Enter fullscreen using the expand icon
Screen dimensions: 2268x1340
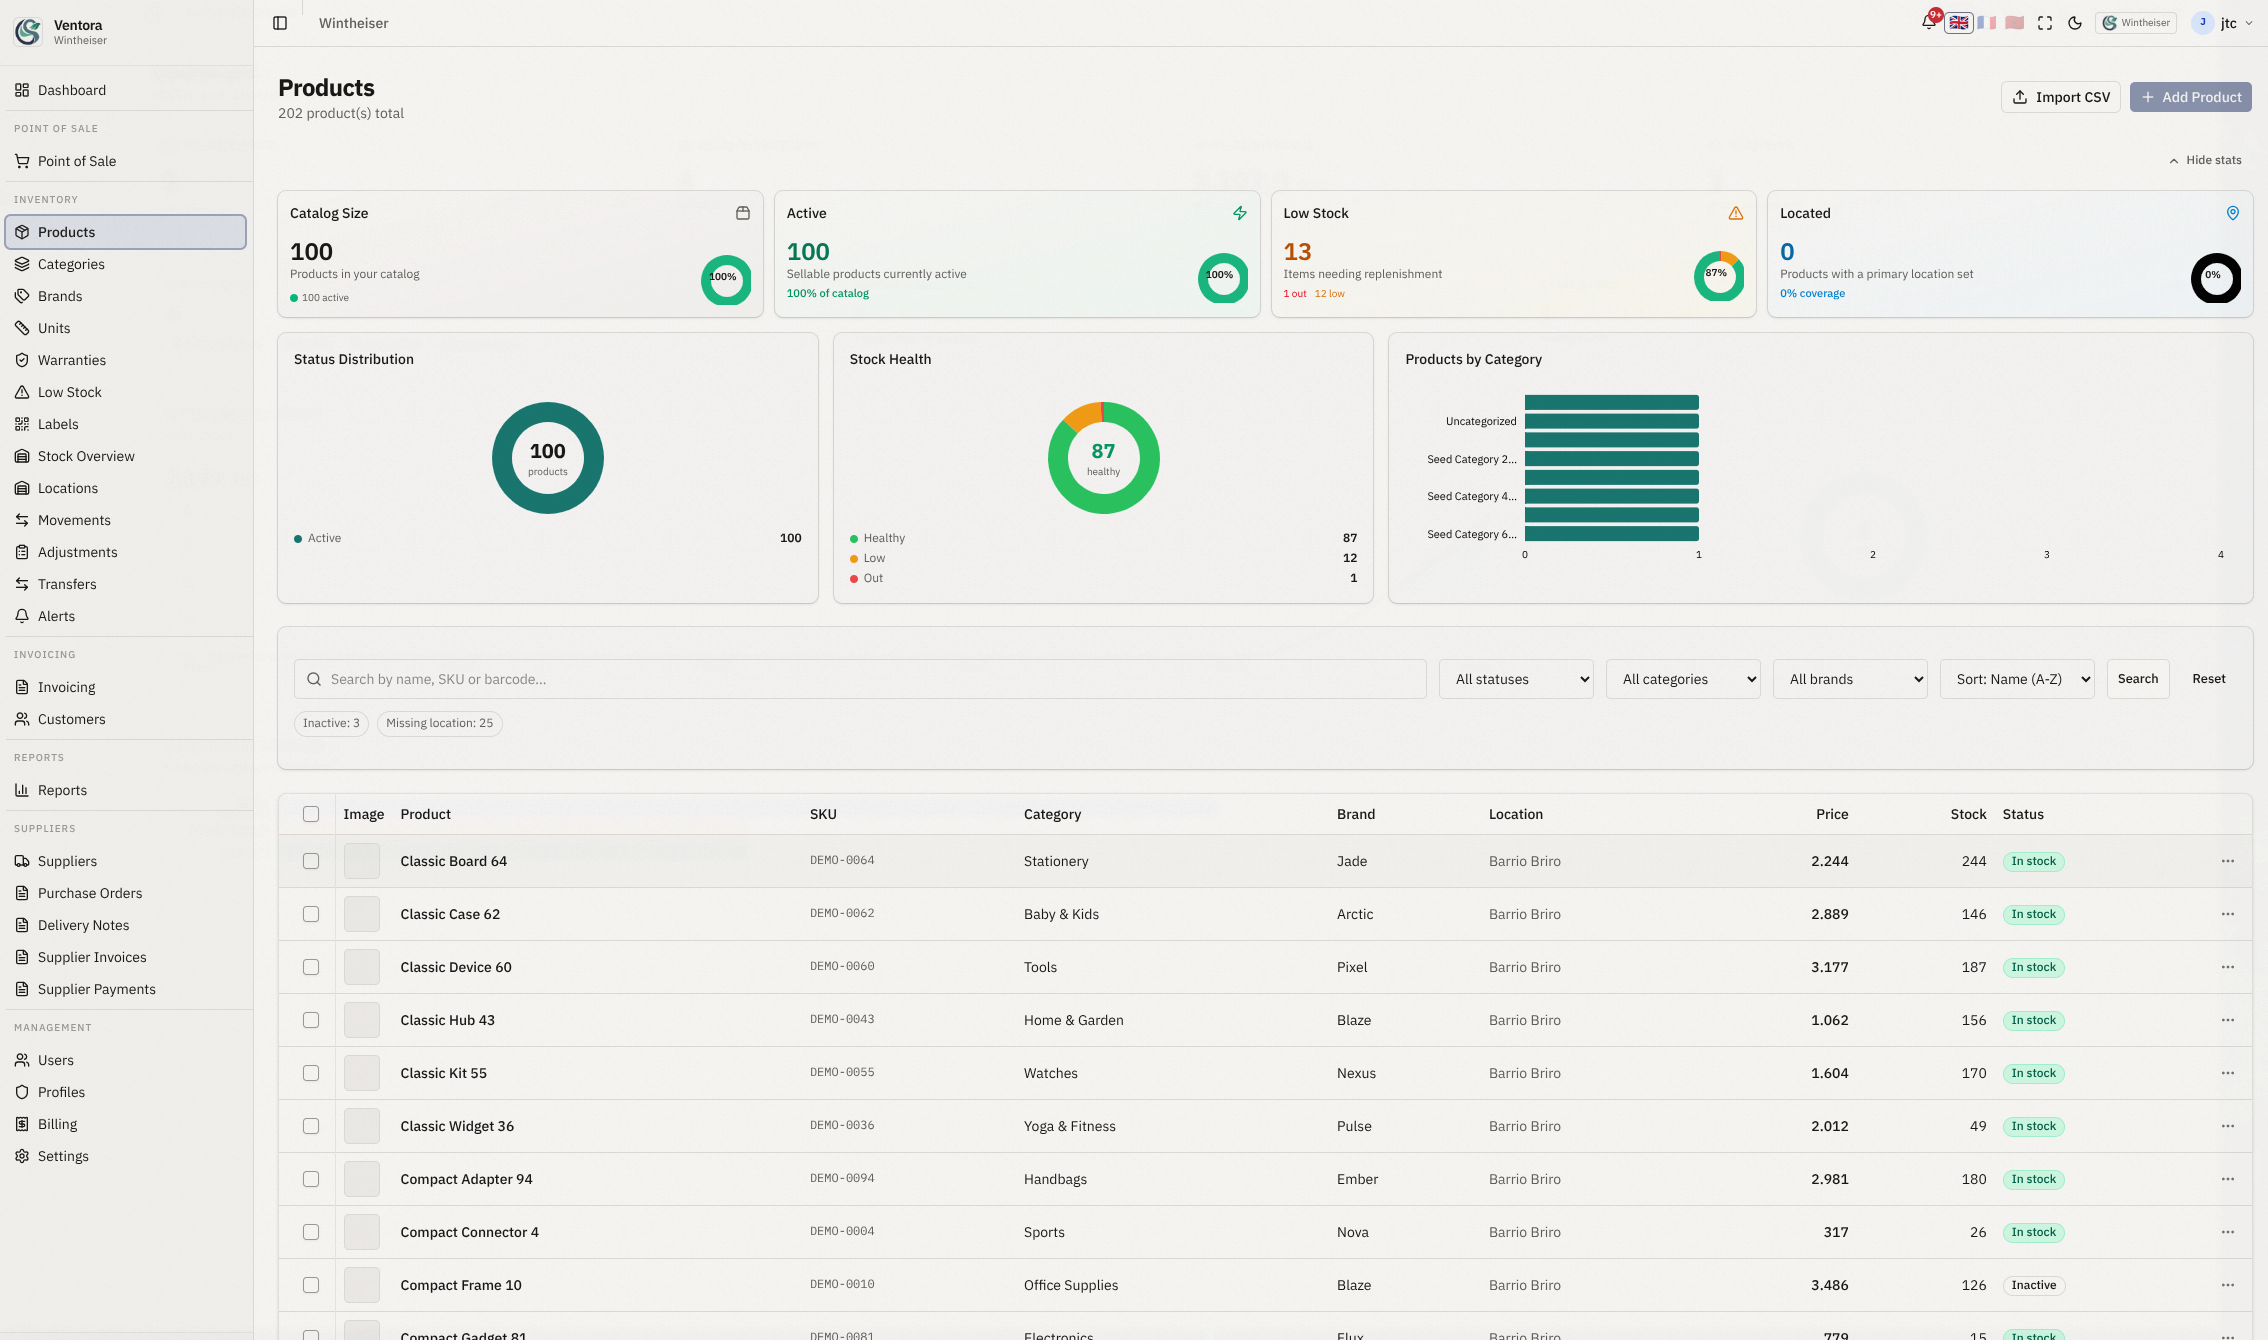point(2045,22)
